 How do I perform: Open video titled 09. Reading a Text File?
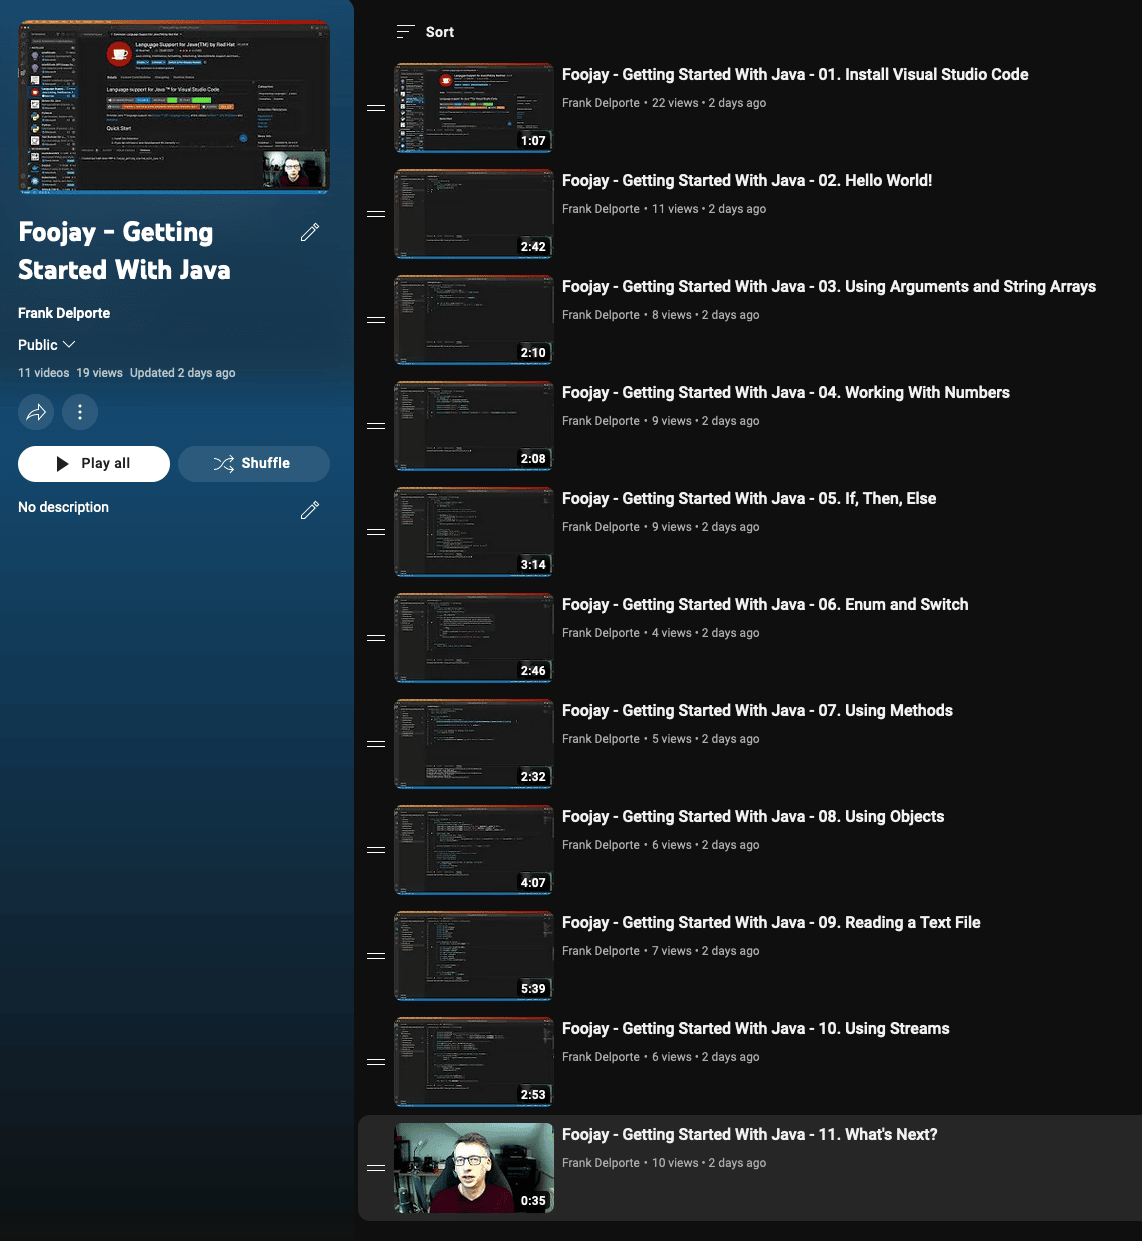[x=770, y=923]
